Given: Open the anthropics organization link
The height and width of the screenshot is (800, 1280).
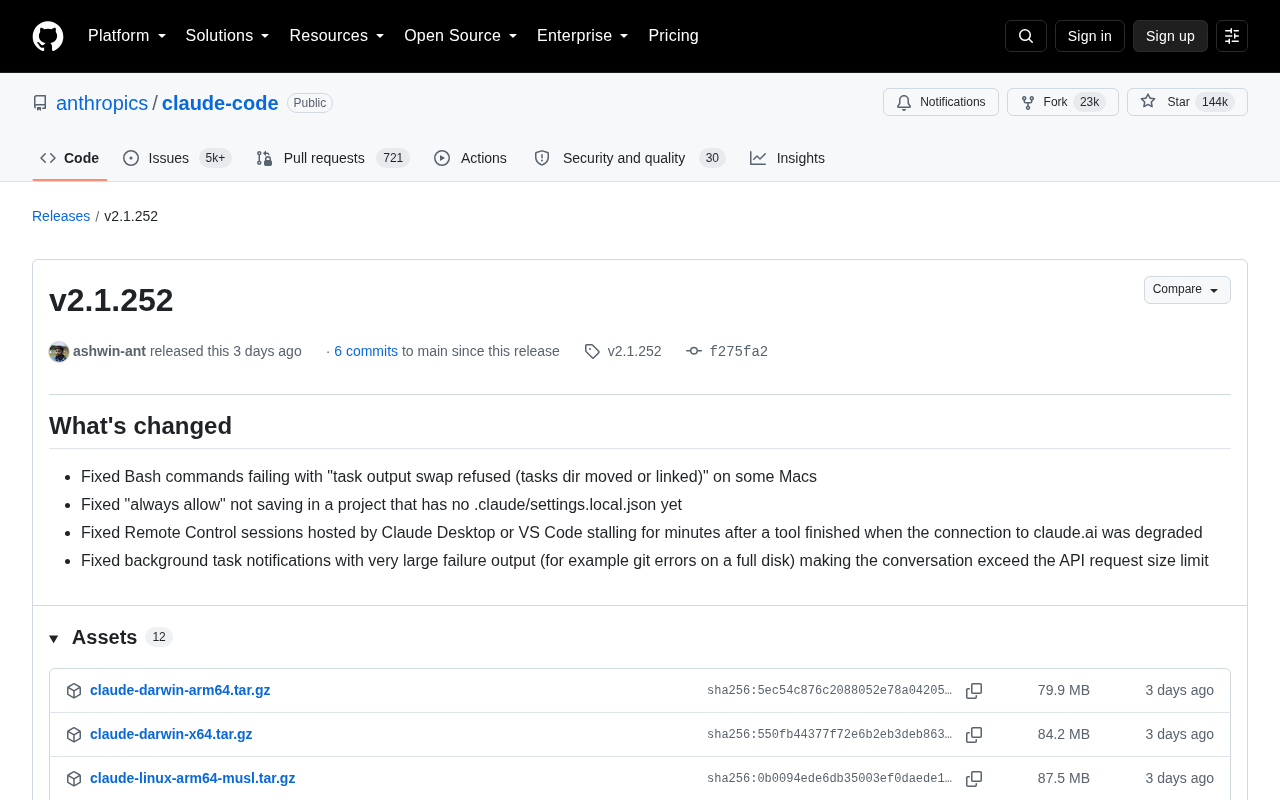Looking at the screenshot, I should pyautogui.click(x=102, y=103).
